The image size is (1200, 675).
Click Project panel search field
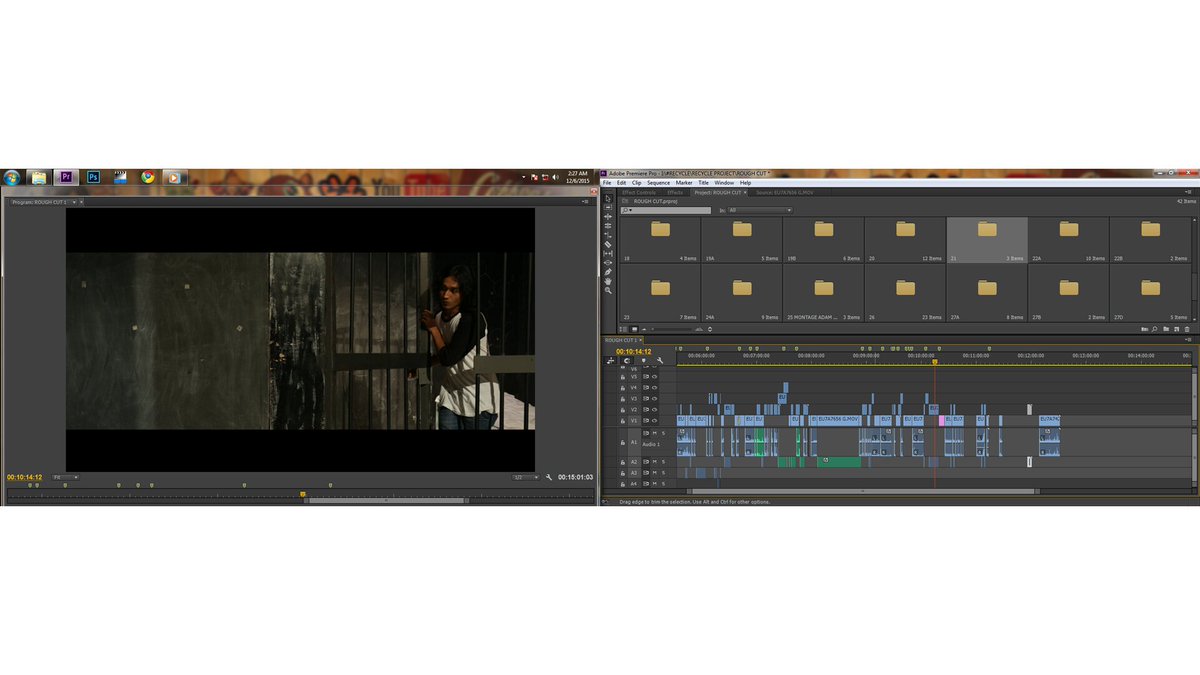pos(666,210)
